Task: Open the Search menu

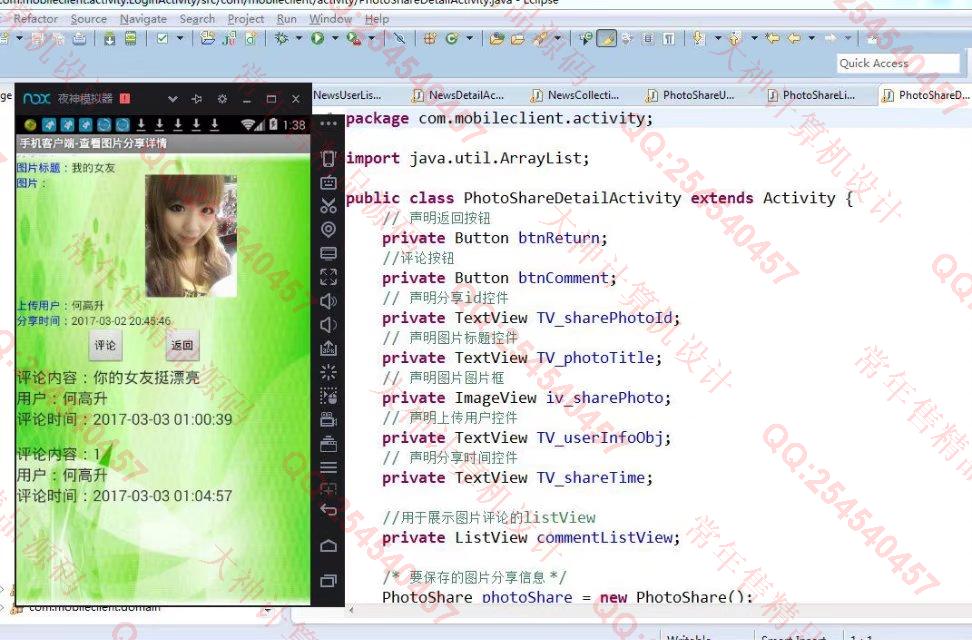Action: (197, 19)
